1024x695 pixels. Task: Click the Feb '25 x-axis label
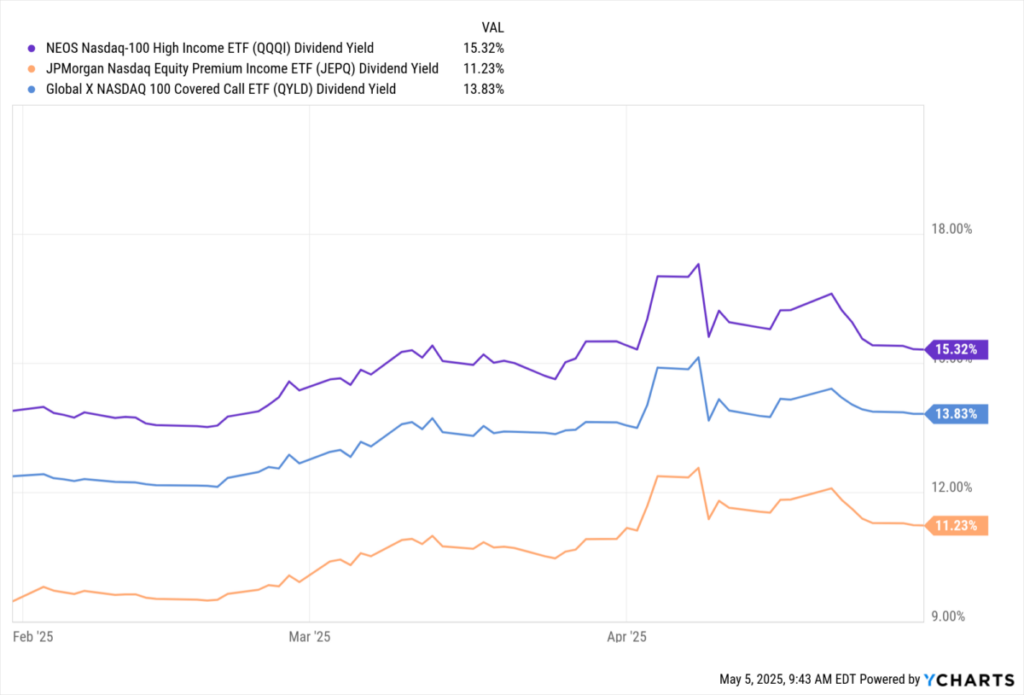pyautogui.click(x=31, y=636)
